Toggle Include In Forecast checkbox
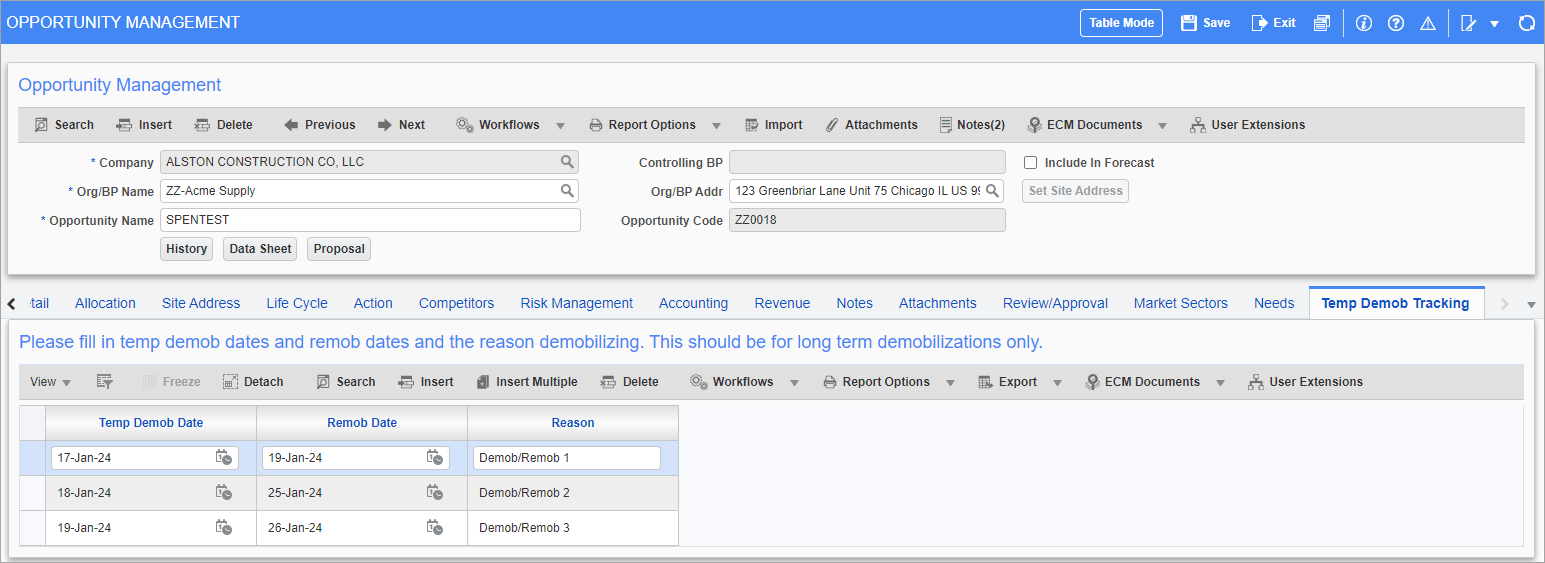Viewport: 1545px width, 563px height. coord(1030,163)
